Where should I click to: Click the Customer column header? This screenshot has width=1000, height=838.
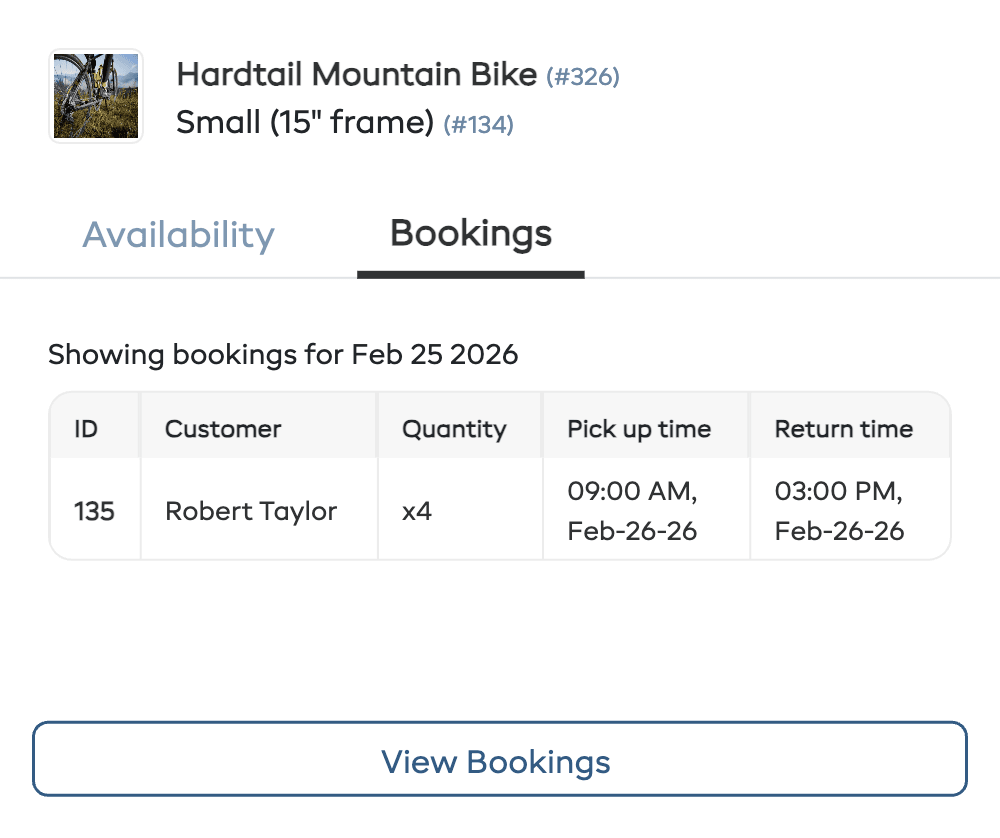click(x=222, y=428)
